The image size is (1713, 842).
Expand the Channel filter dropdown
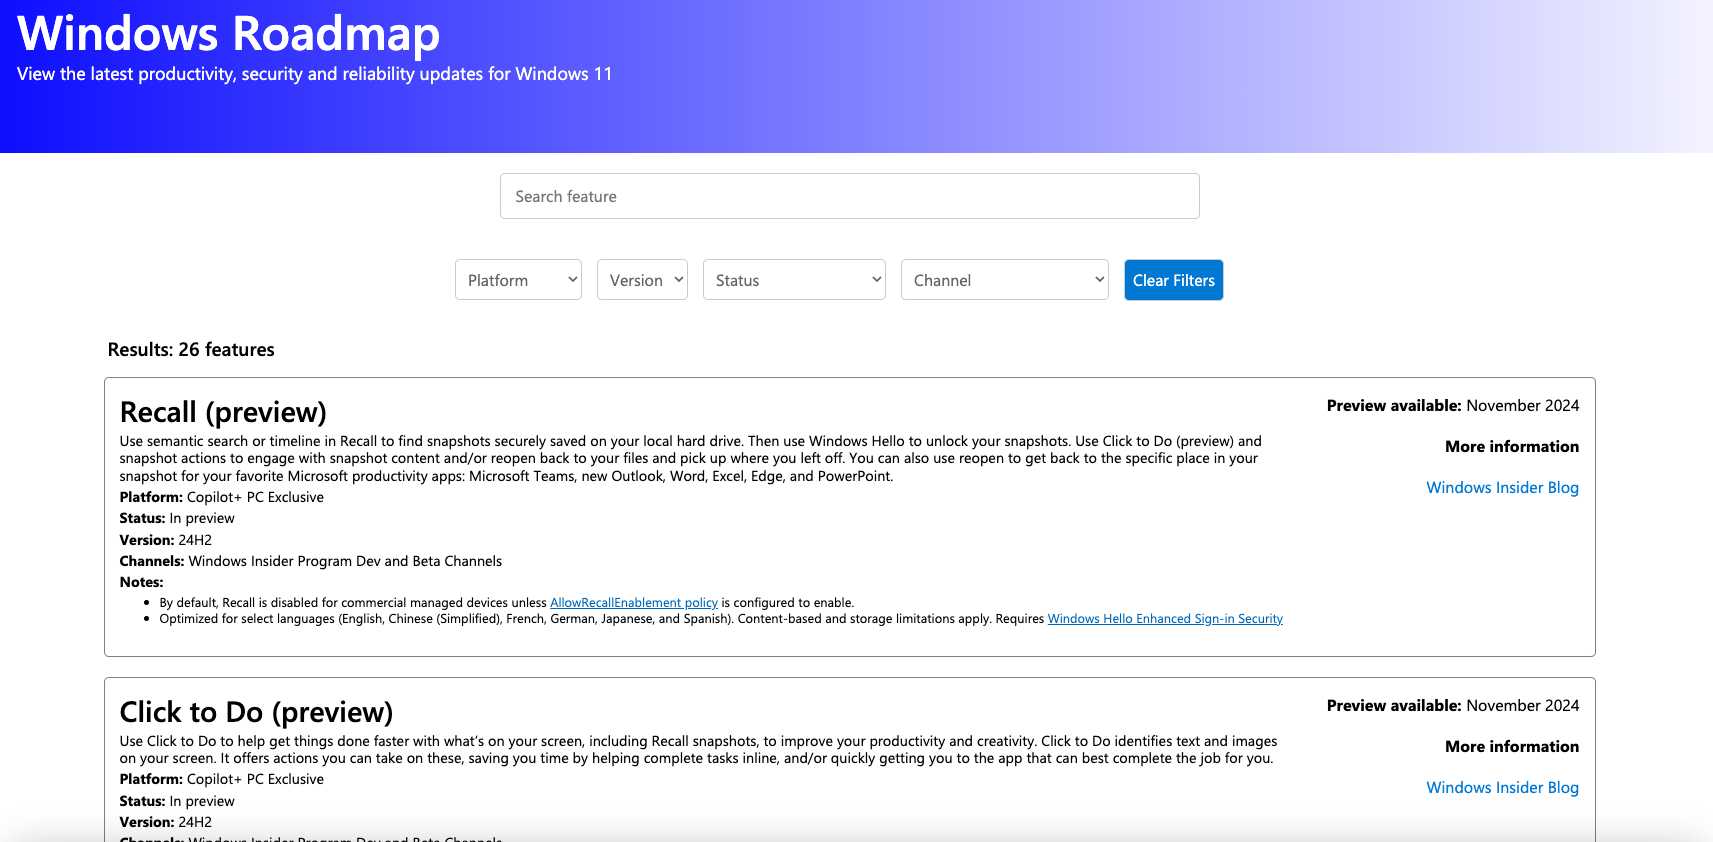(1004, 280)
